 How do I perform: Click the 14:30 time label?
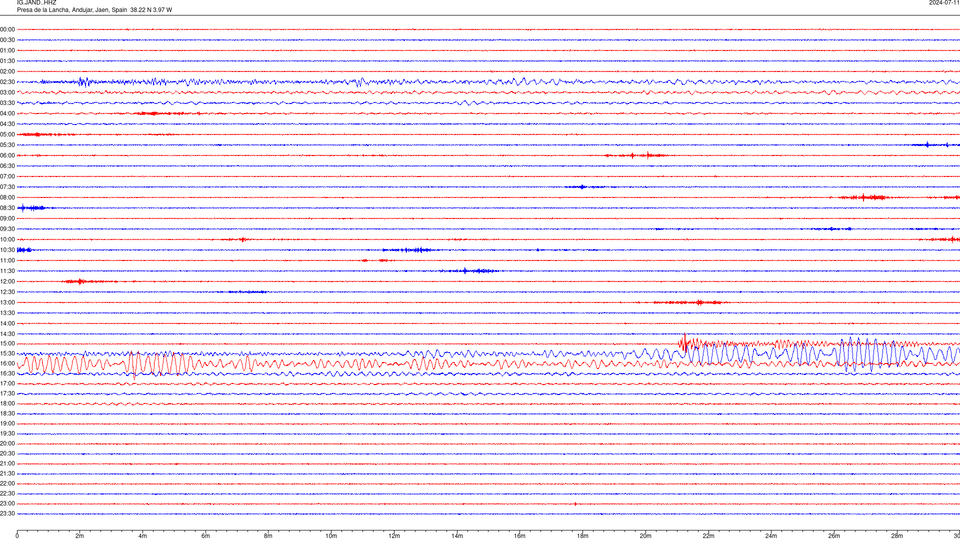(7, 334)
